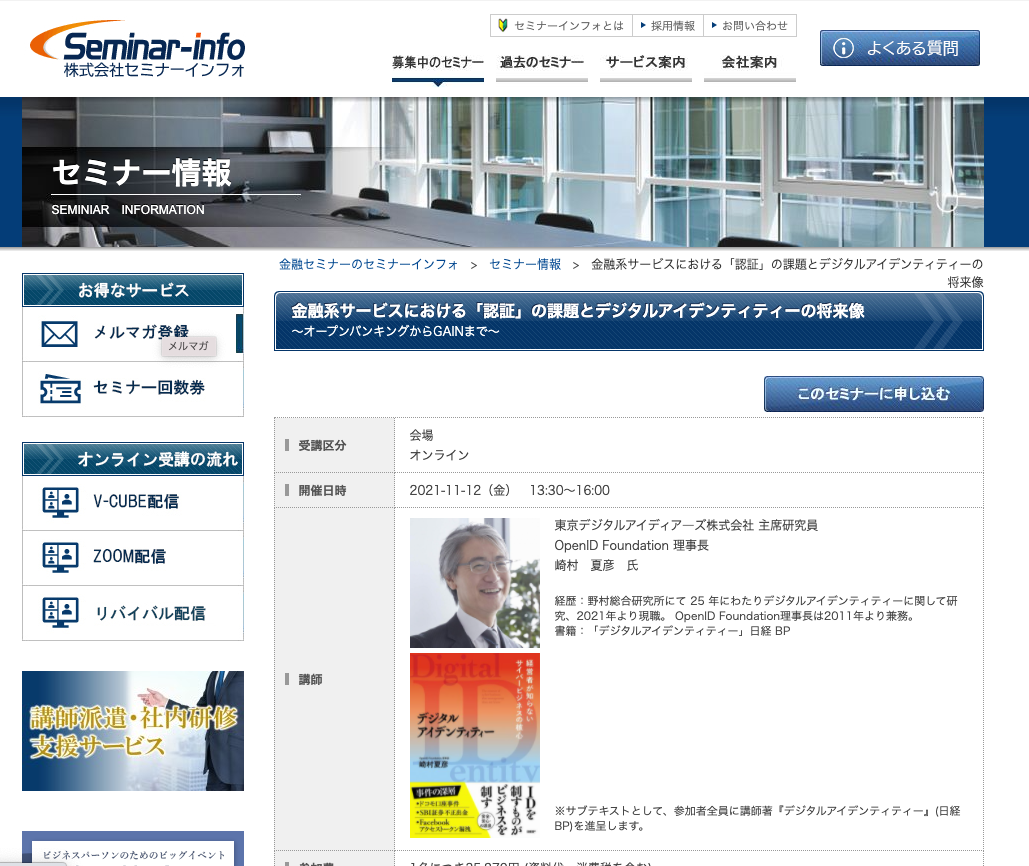This screenshot has height=866, width=1029.
Task: Open the セミナー回数券 link
Action: coord(133,389)
